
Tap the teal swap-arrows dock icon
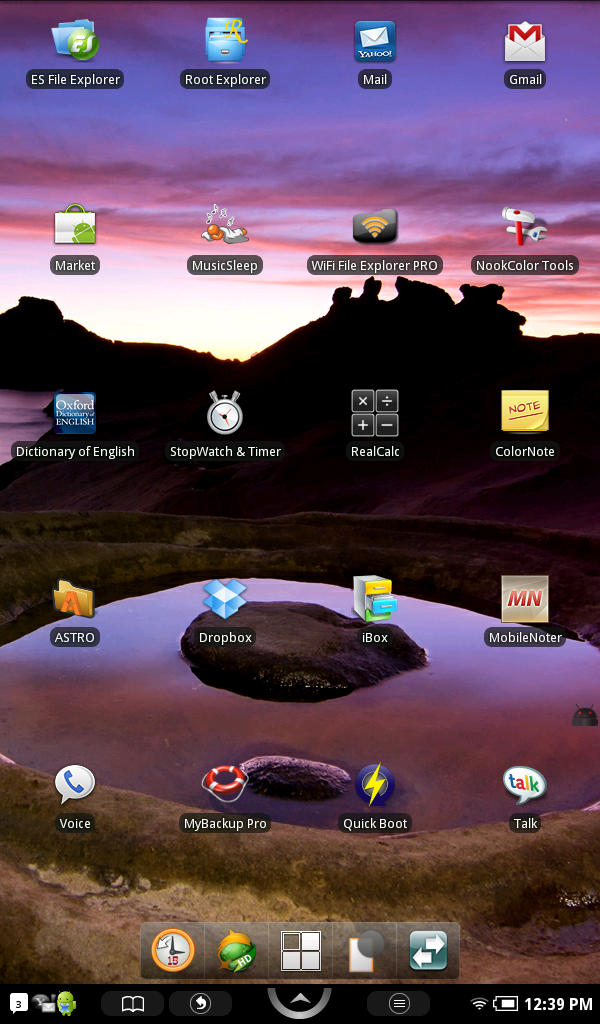coord(428,950)
